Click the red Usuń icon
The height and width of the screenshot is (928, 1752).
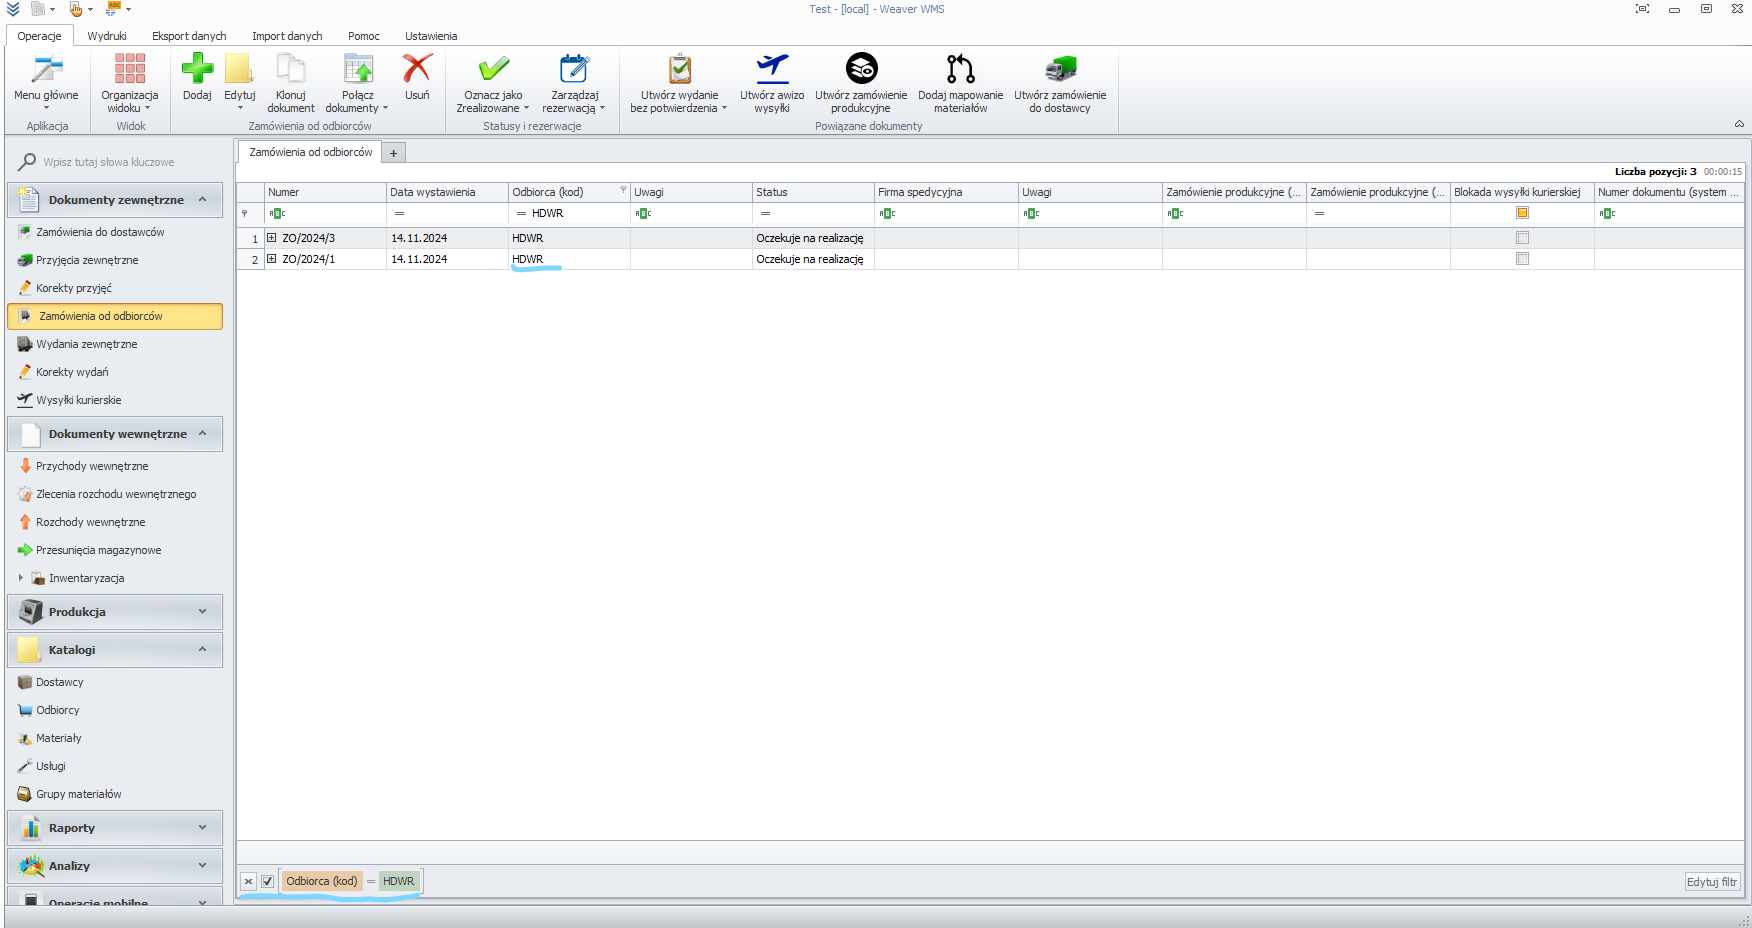pos(417,69)
